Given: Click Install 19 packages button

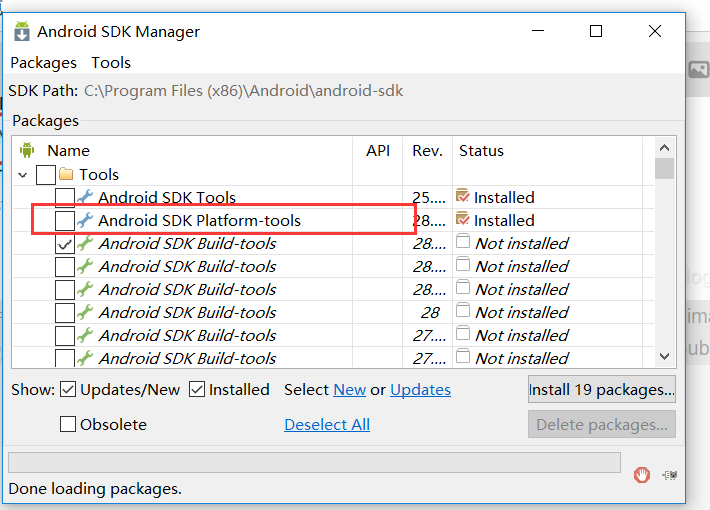Looking at the screenshot, I should [602, 389].
